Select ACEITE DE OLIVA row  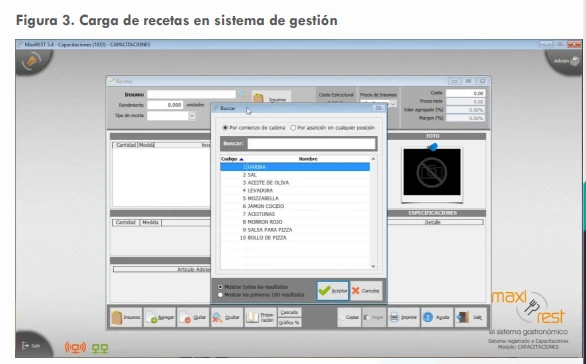click(295, 183)
